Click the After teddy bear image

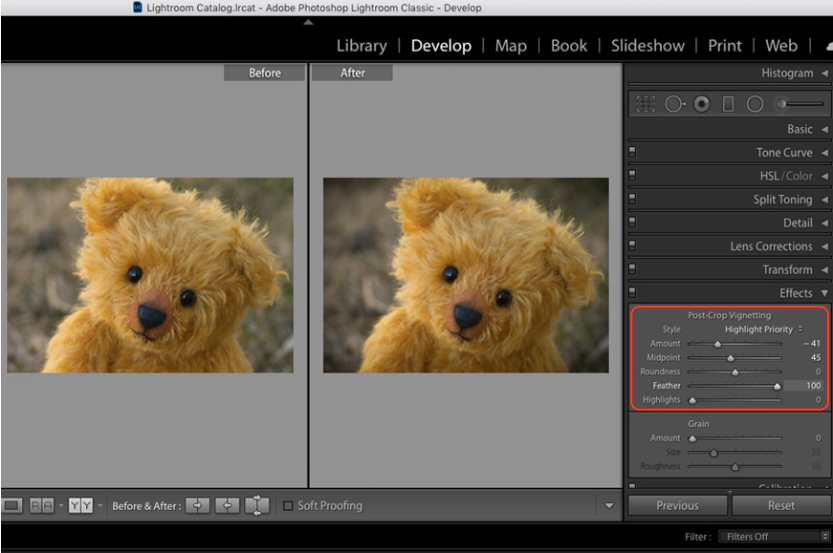[466, 275]
